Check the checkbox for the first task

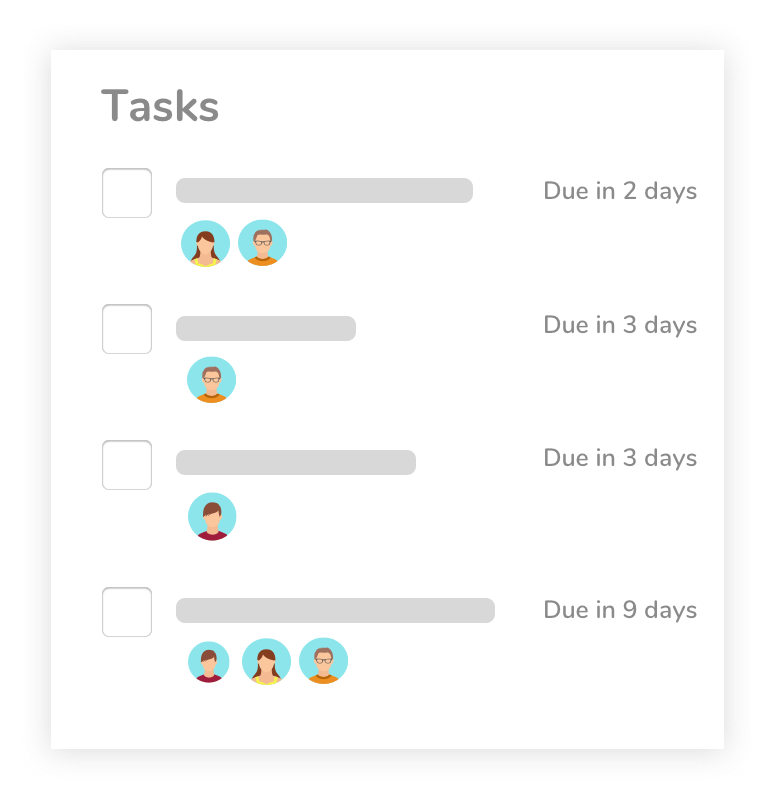pyautogui.click(x=127, y=193)
